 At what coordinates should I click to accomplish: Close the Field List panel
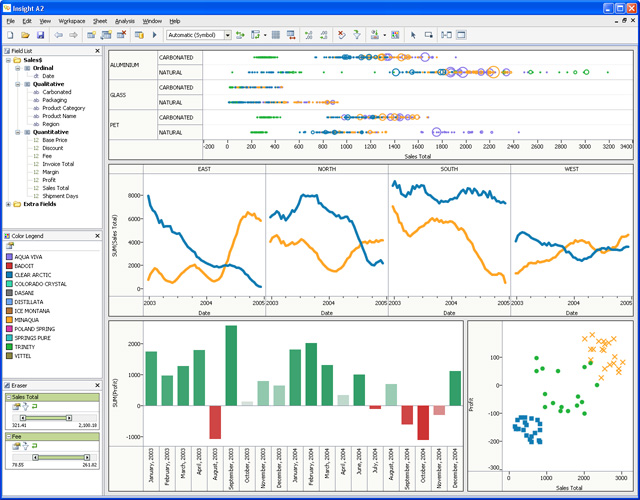point(97,50)
